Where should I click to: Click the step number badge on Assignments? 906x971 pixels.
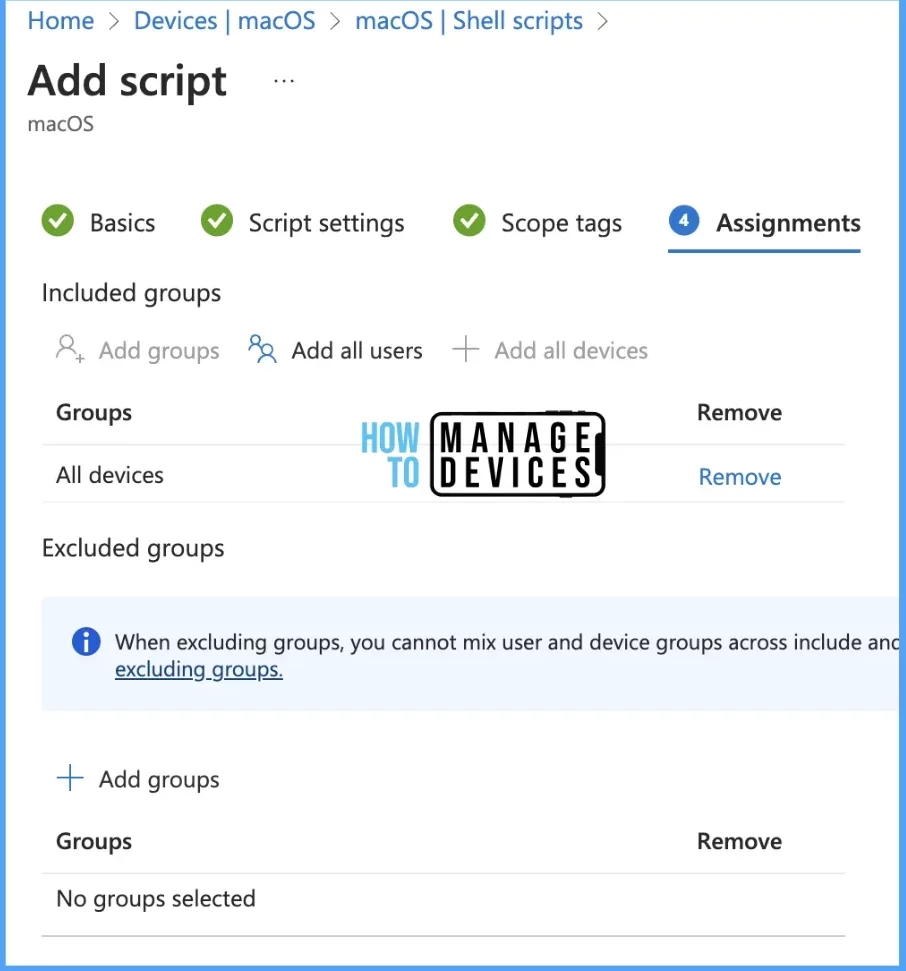(x=684, y=222)
